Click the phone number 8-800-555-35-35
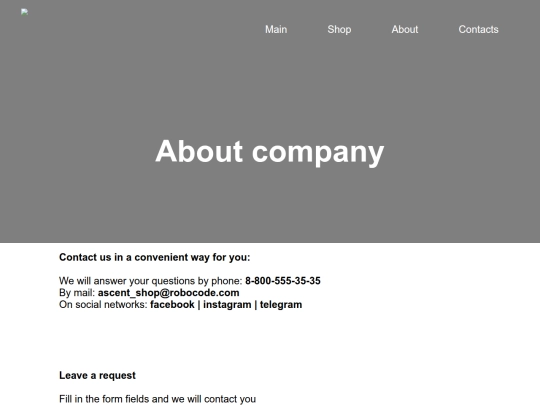Screen dimensions: 540x405 pos(283,281)
